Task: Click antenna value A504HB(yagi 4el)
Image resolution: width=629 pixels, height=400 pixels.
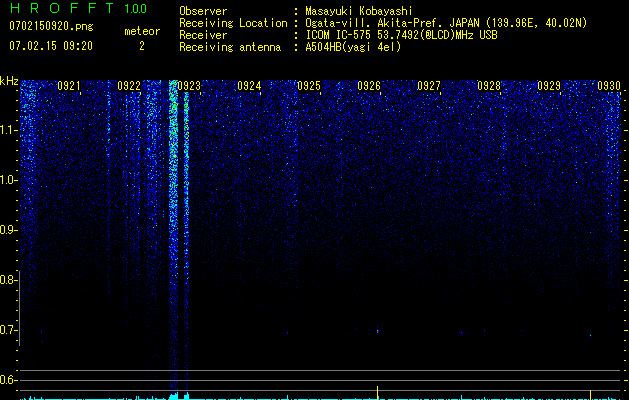Action: tap(353, 47)
